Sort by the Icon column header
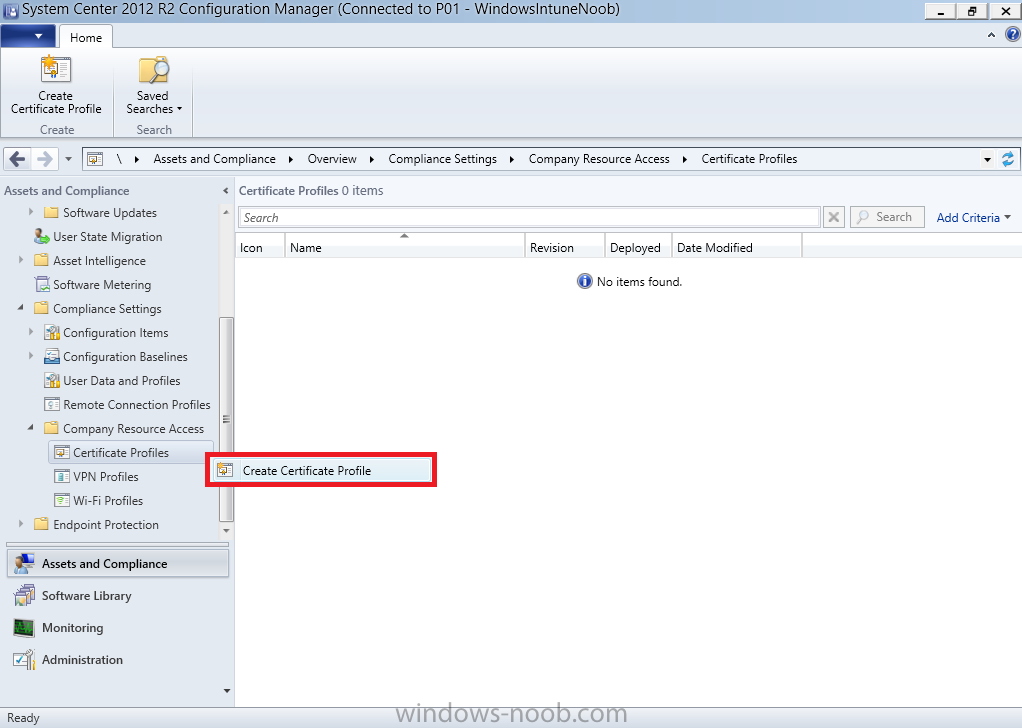The image size is (1022, 728). (x=260, y=248)
